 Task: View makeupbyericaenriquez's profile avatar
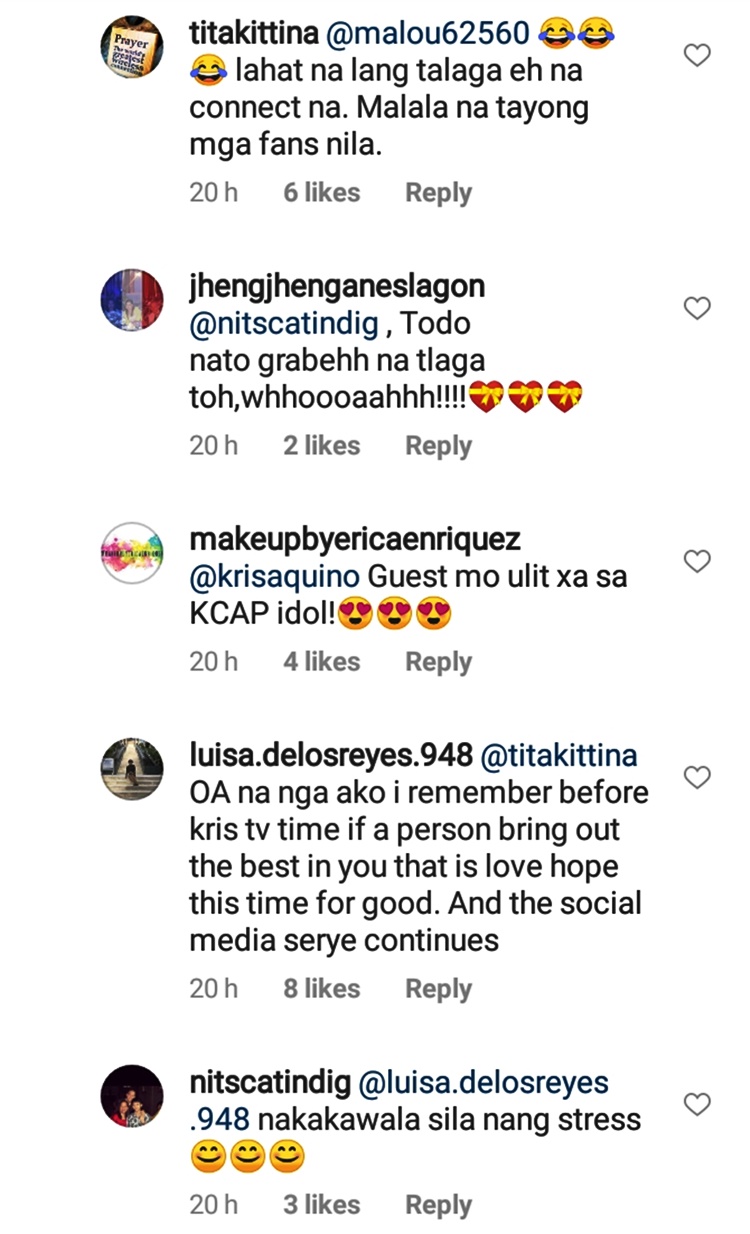[132, 553]
